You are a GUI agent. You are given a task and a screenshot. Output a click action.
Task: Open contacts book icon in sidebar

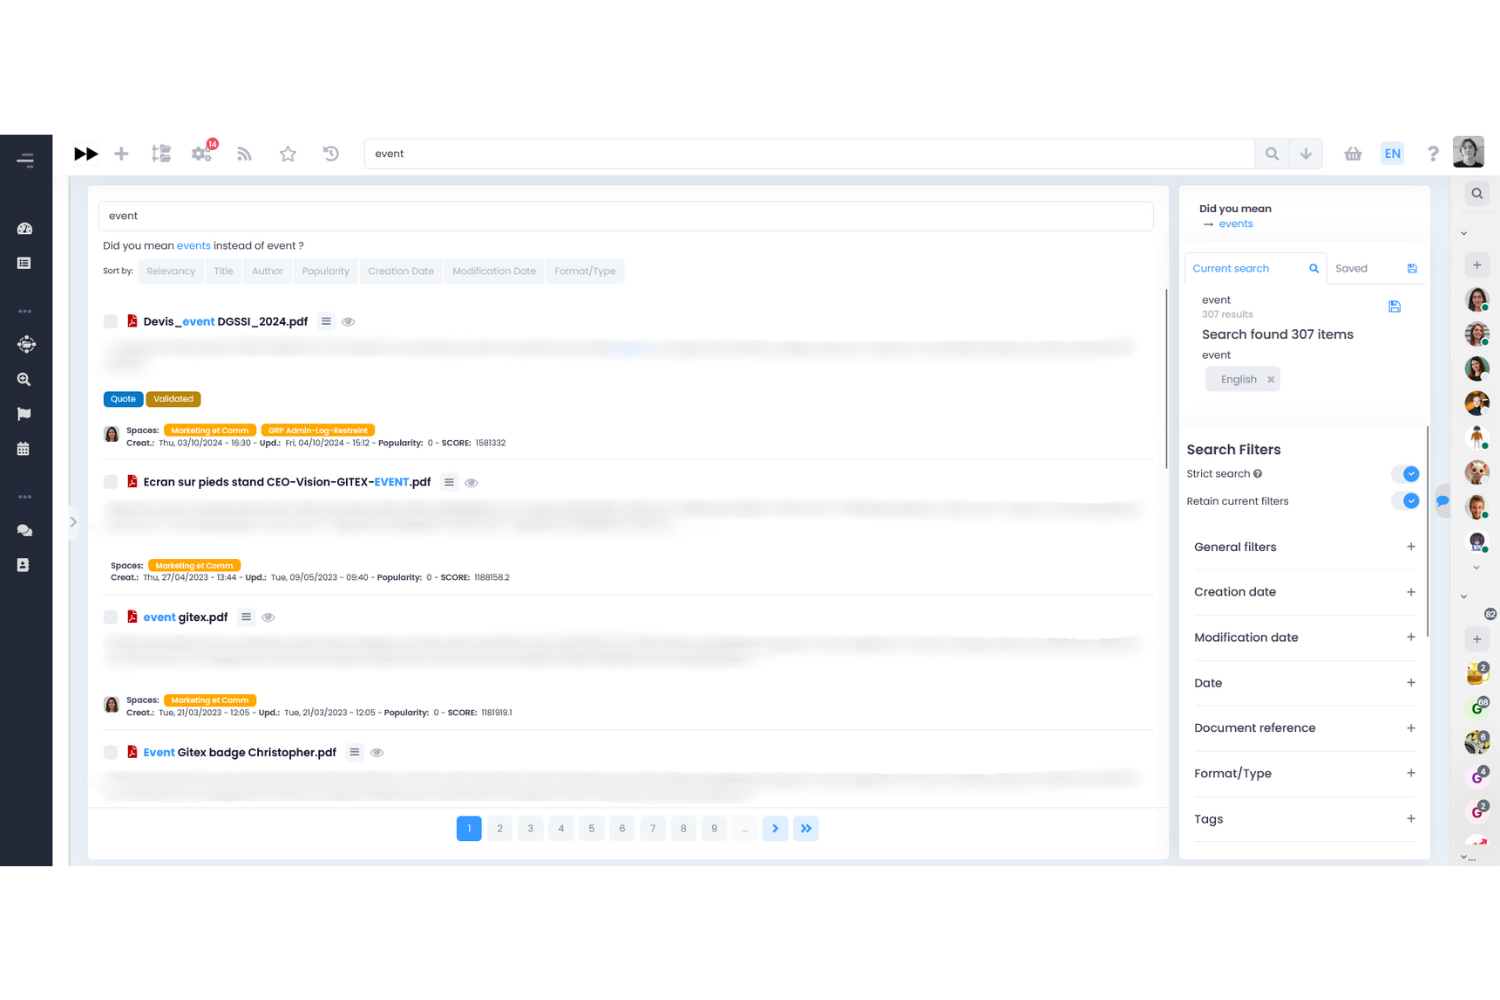point(24,565)
